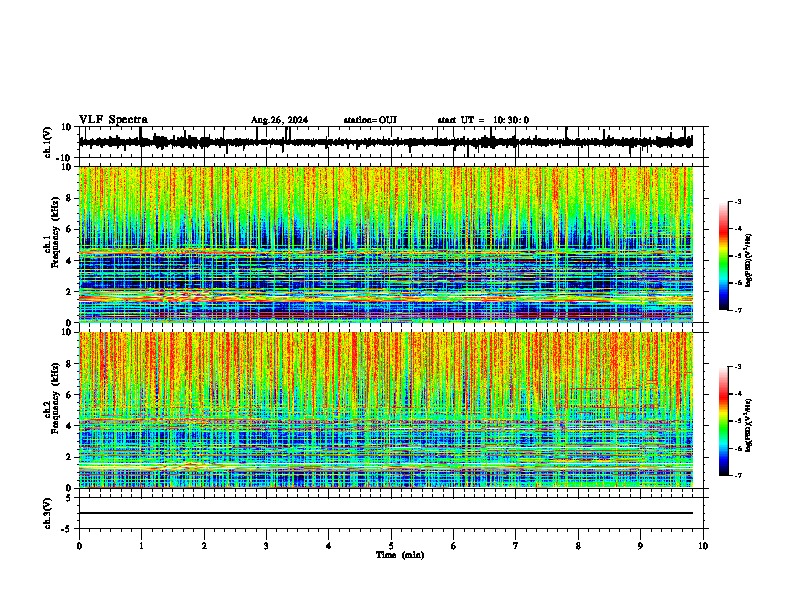Click the "-7" value on ch.2 colorbar
The image size is (792, 612).
(x=737, y=475)
